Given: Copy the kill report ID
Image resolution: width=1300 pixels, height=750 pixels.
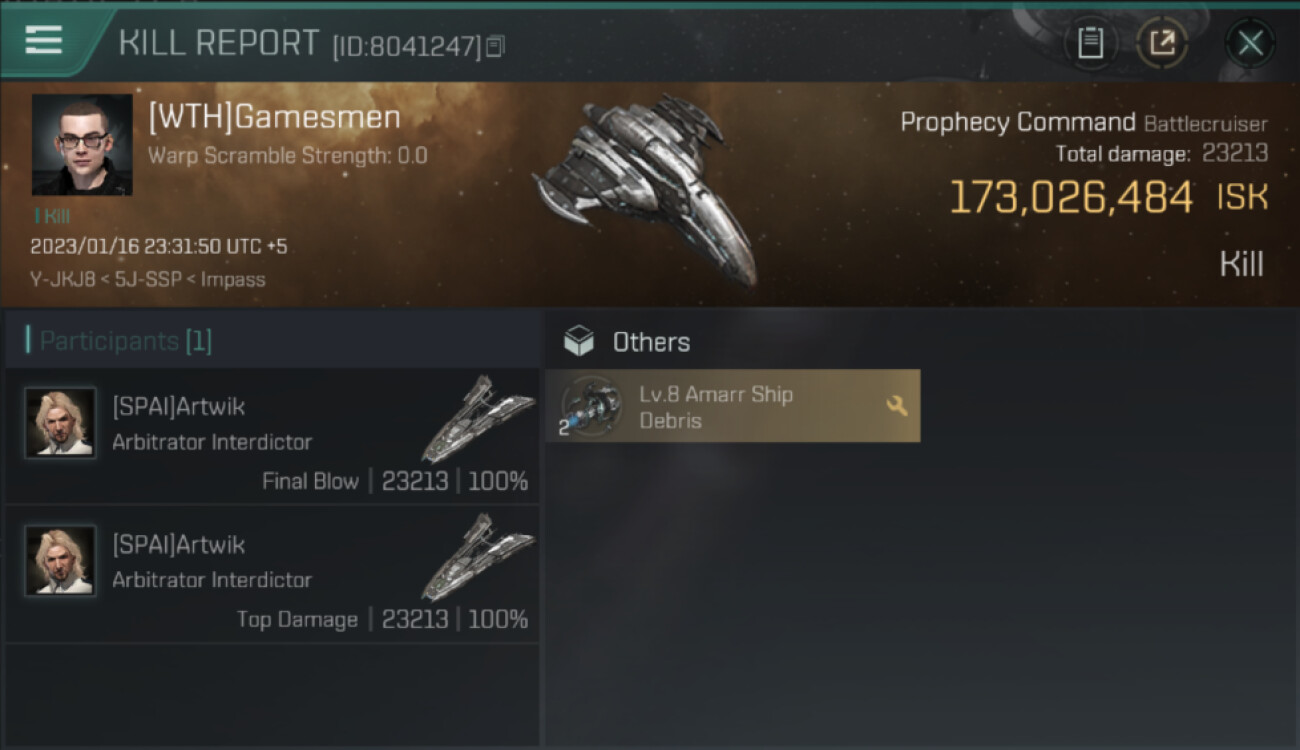Looking at the screenshot, I should coord(496,46).
